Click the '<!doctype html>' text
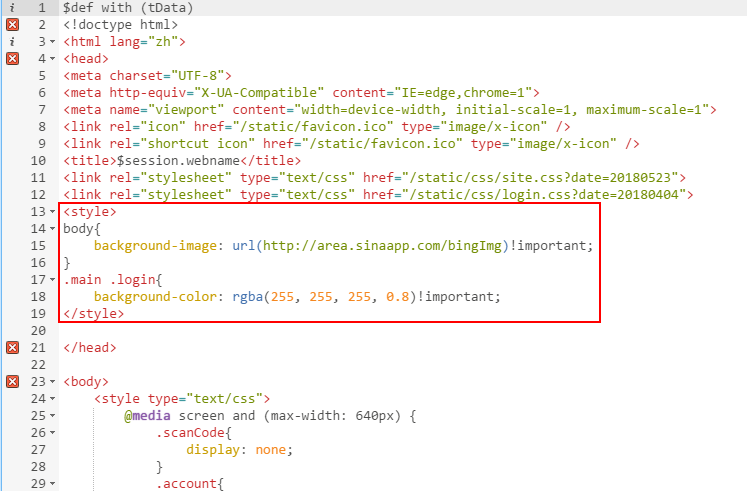The image size is (747, 491). tap(121, 24)
